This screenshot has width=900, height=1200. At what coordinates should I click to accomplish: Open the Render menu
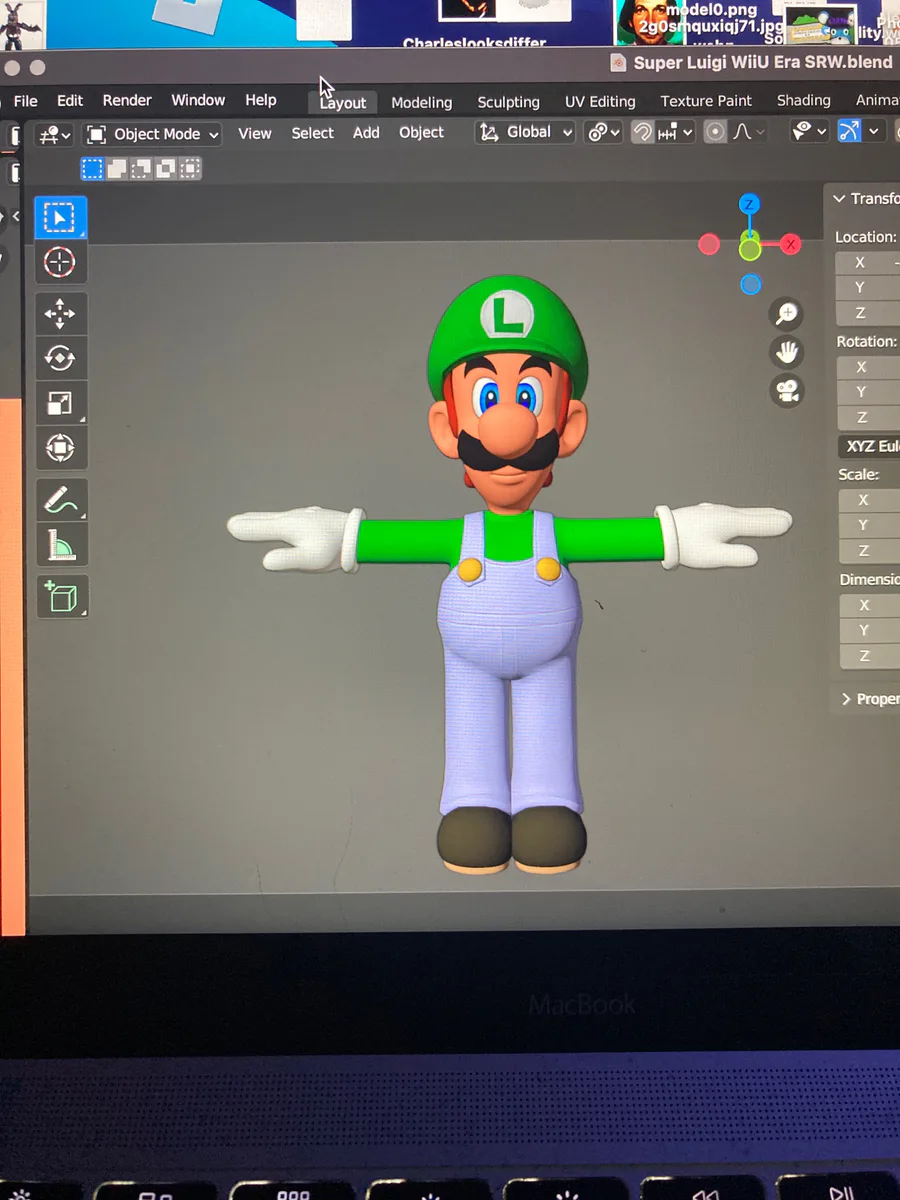click(x=127, y=101)
